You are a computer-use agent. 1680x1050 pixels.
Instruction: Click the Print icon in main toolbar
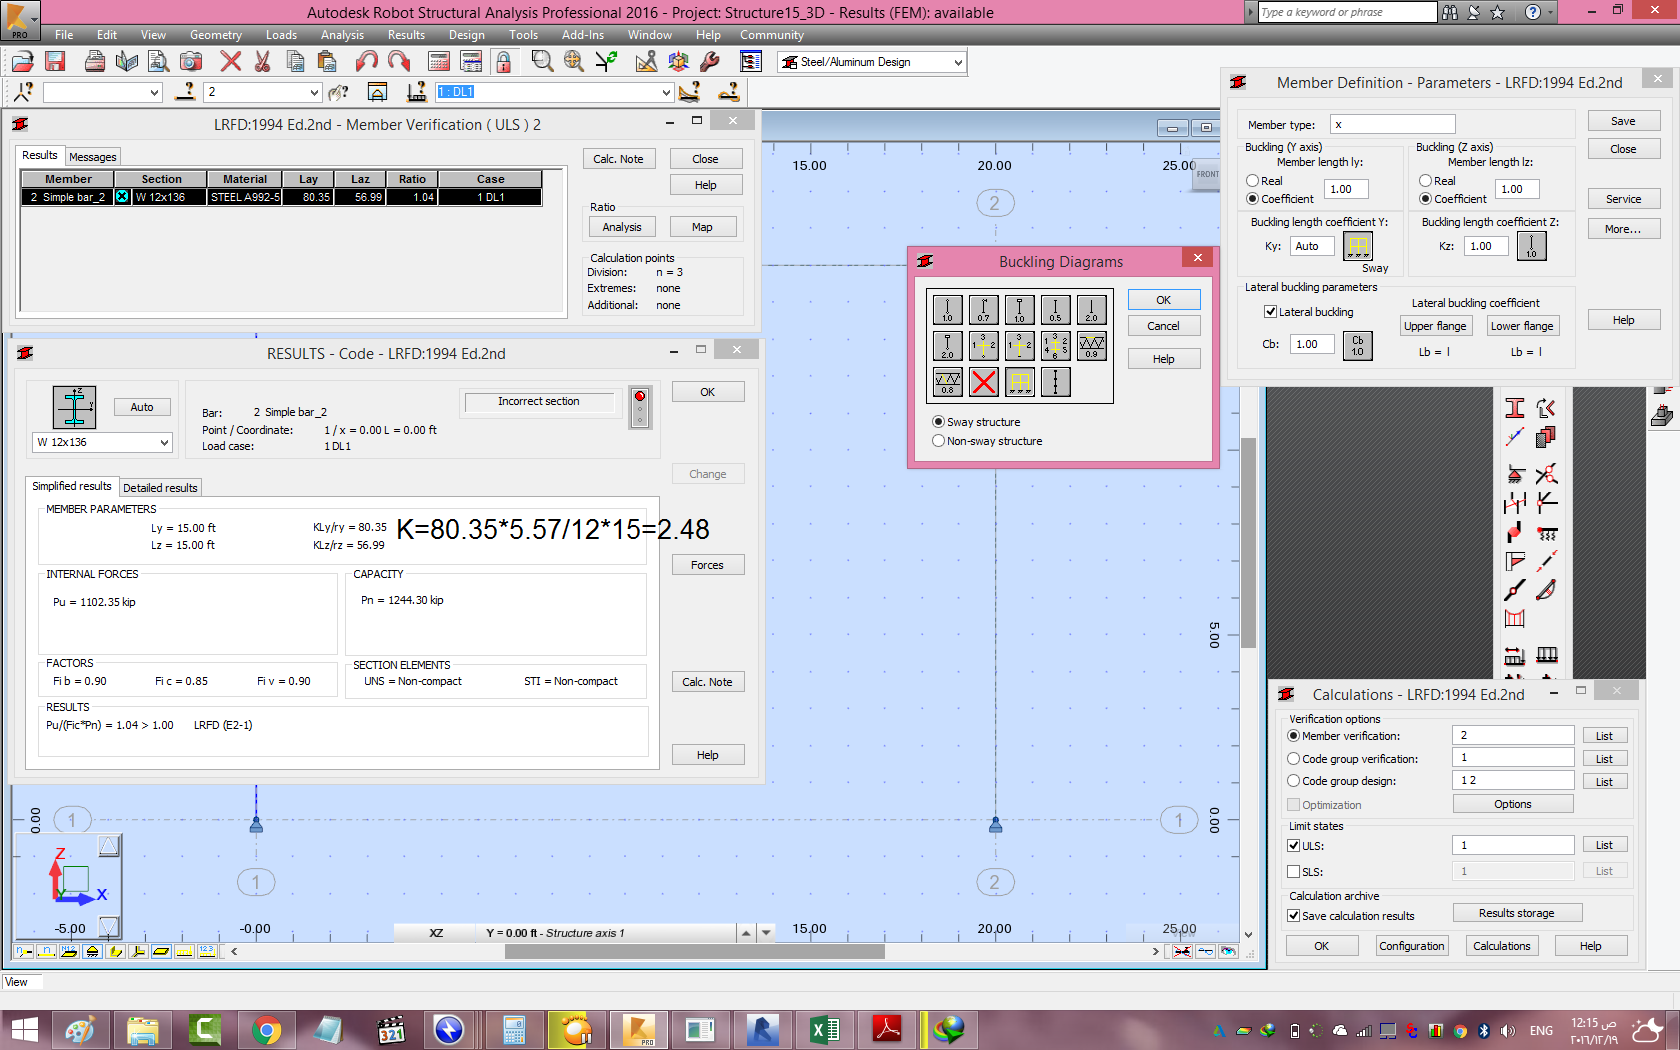coord(95,62)
